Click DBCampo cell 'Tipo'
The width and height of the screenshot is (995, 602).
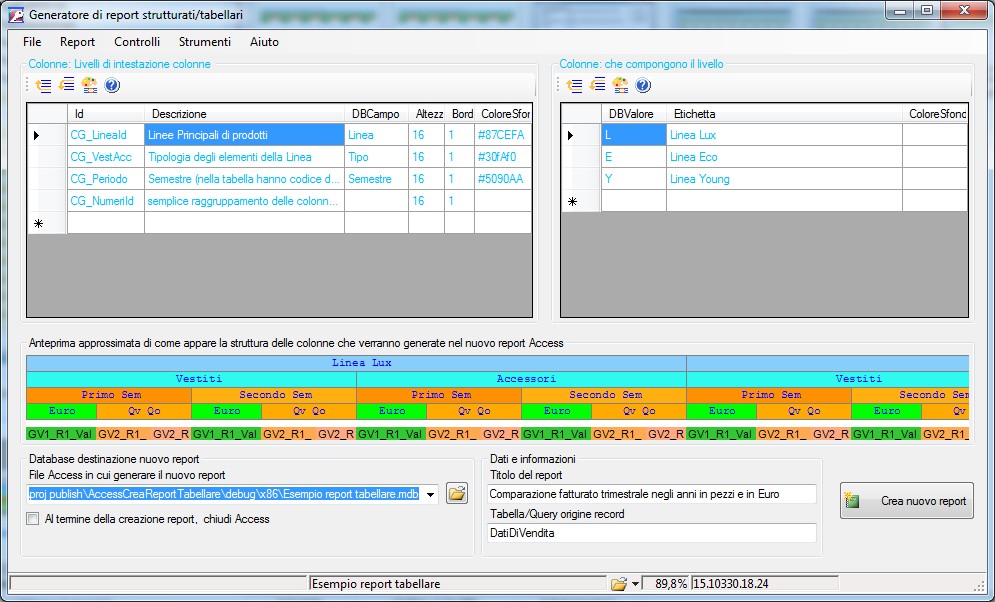tap(376, 157)
